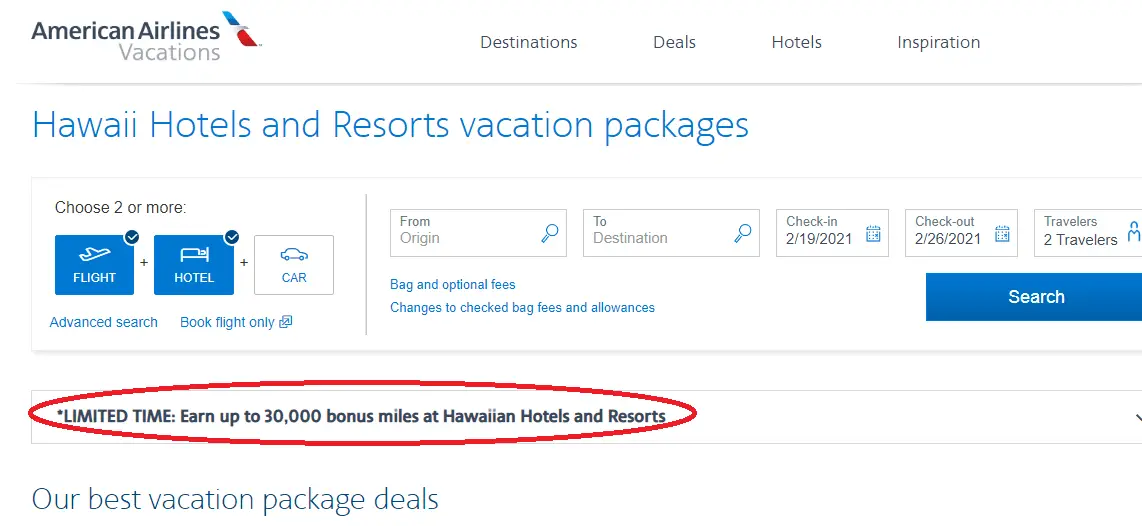Screen dimensions: 1142x526
Task: Open the Destinations menu
Action: click(x=529, y=42)
